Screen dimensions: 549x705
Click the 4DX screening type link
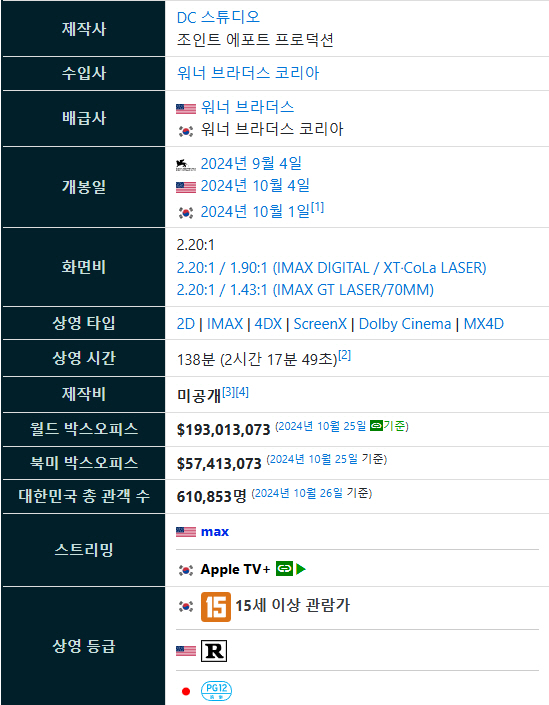268,324
